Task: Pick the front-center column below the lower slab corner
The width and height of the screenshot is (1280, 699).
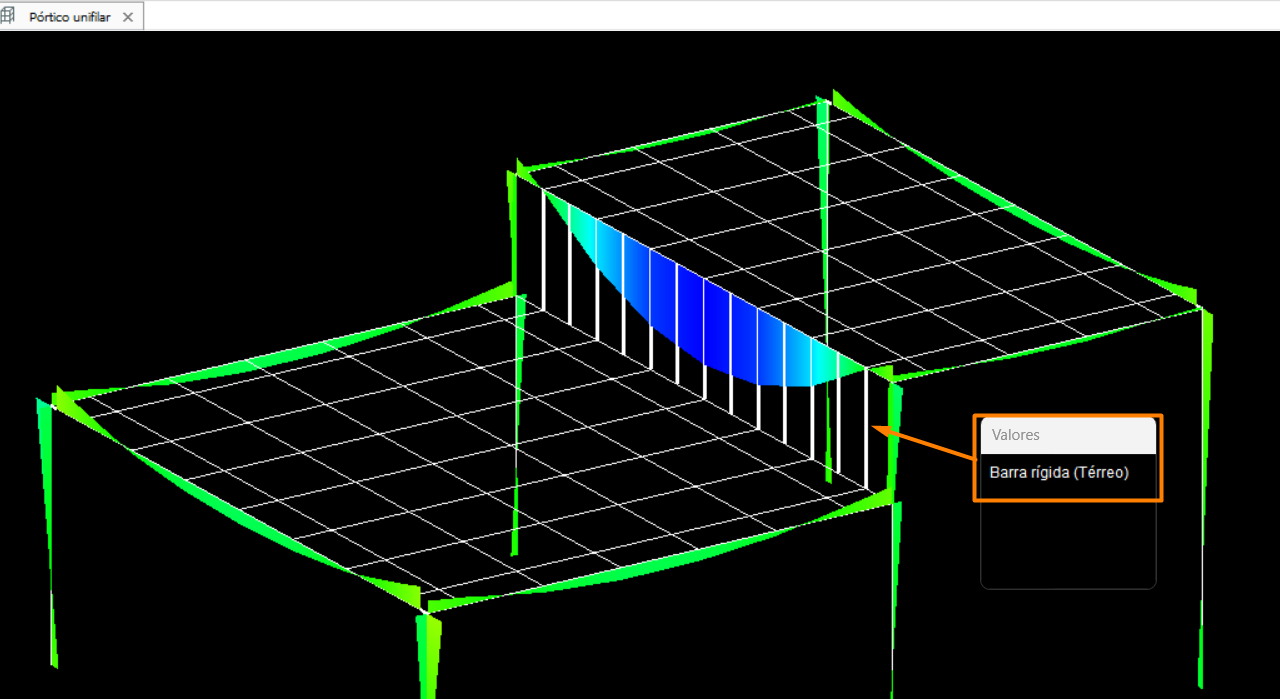Action: tap(428, 650)
